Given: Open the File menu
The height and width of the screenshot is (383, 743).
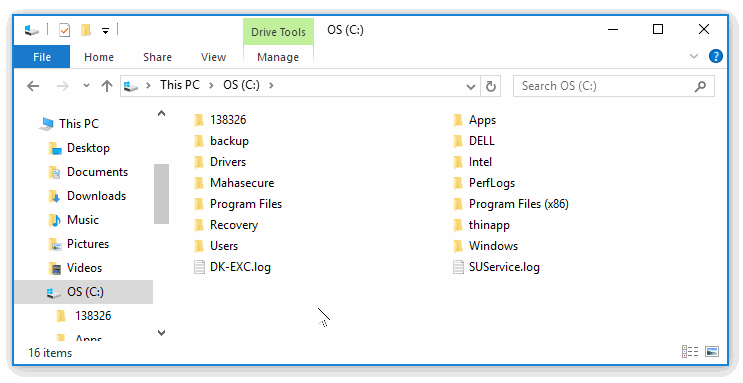Looking at the screenshot, I should [x=42, y=57].
